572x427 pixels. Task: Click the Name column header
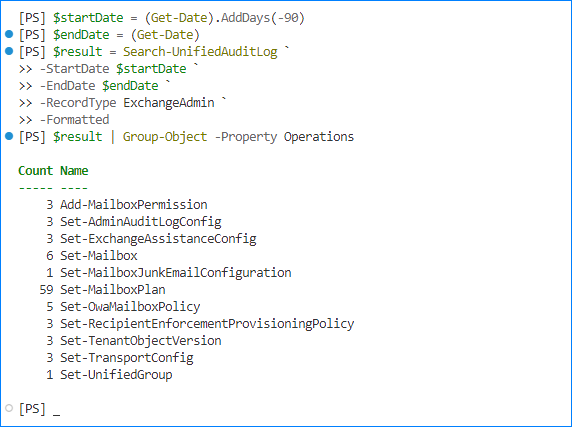74,171
